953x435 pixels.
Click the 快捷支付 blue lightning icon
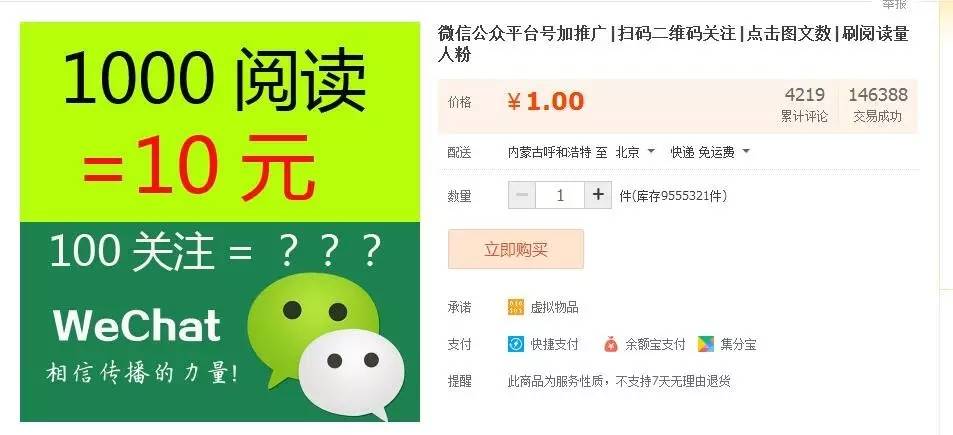pyautogui.click(x=515, y=344)
